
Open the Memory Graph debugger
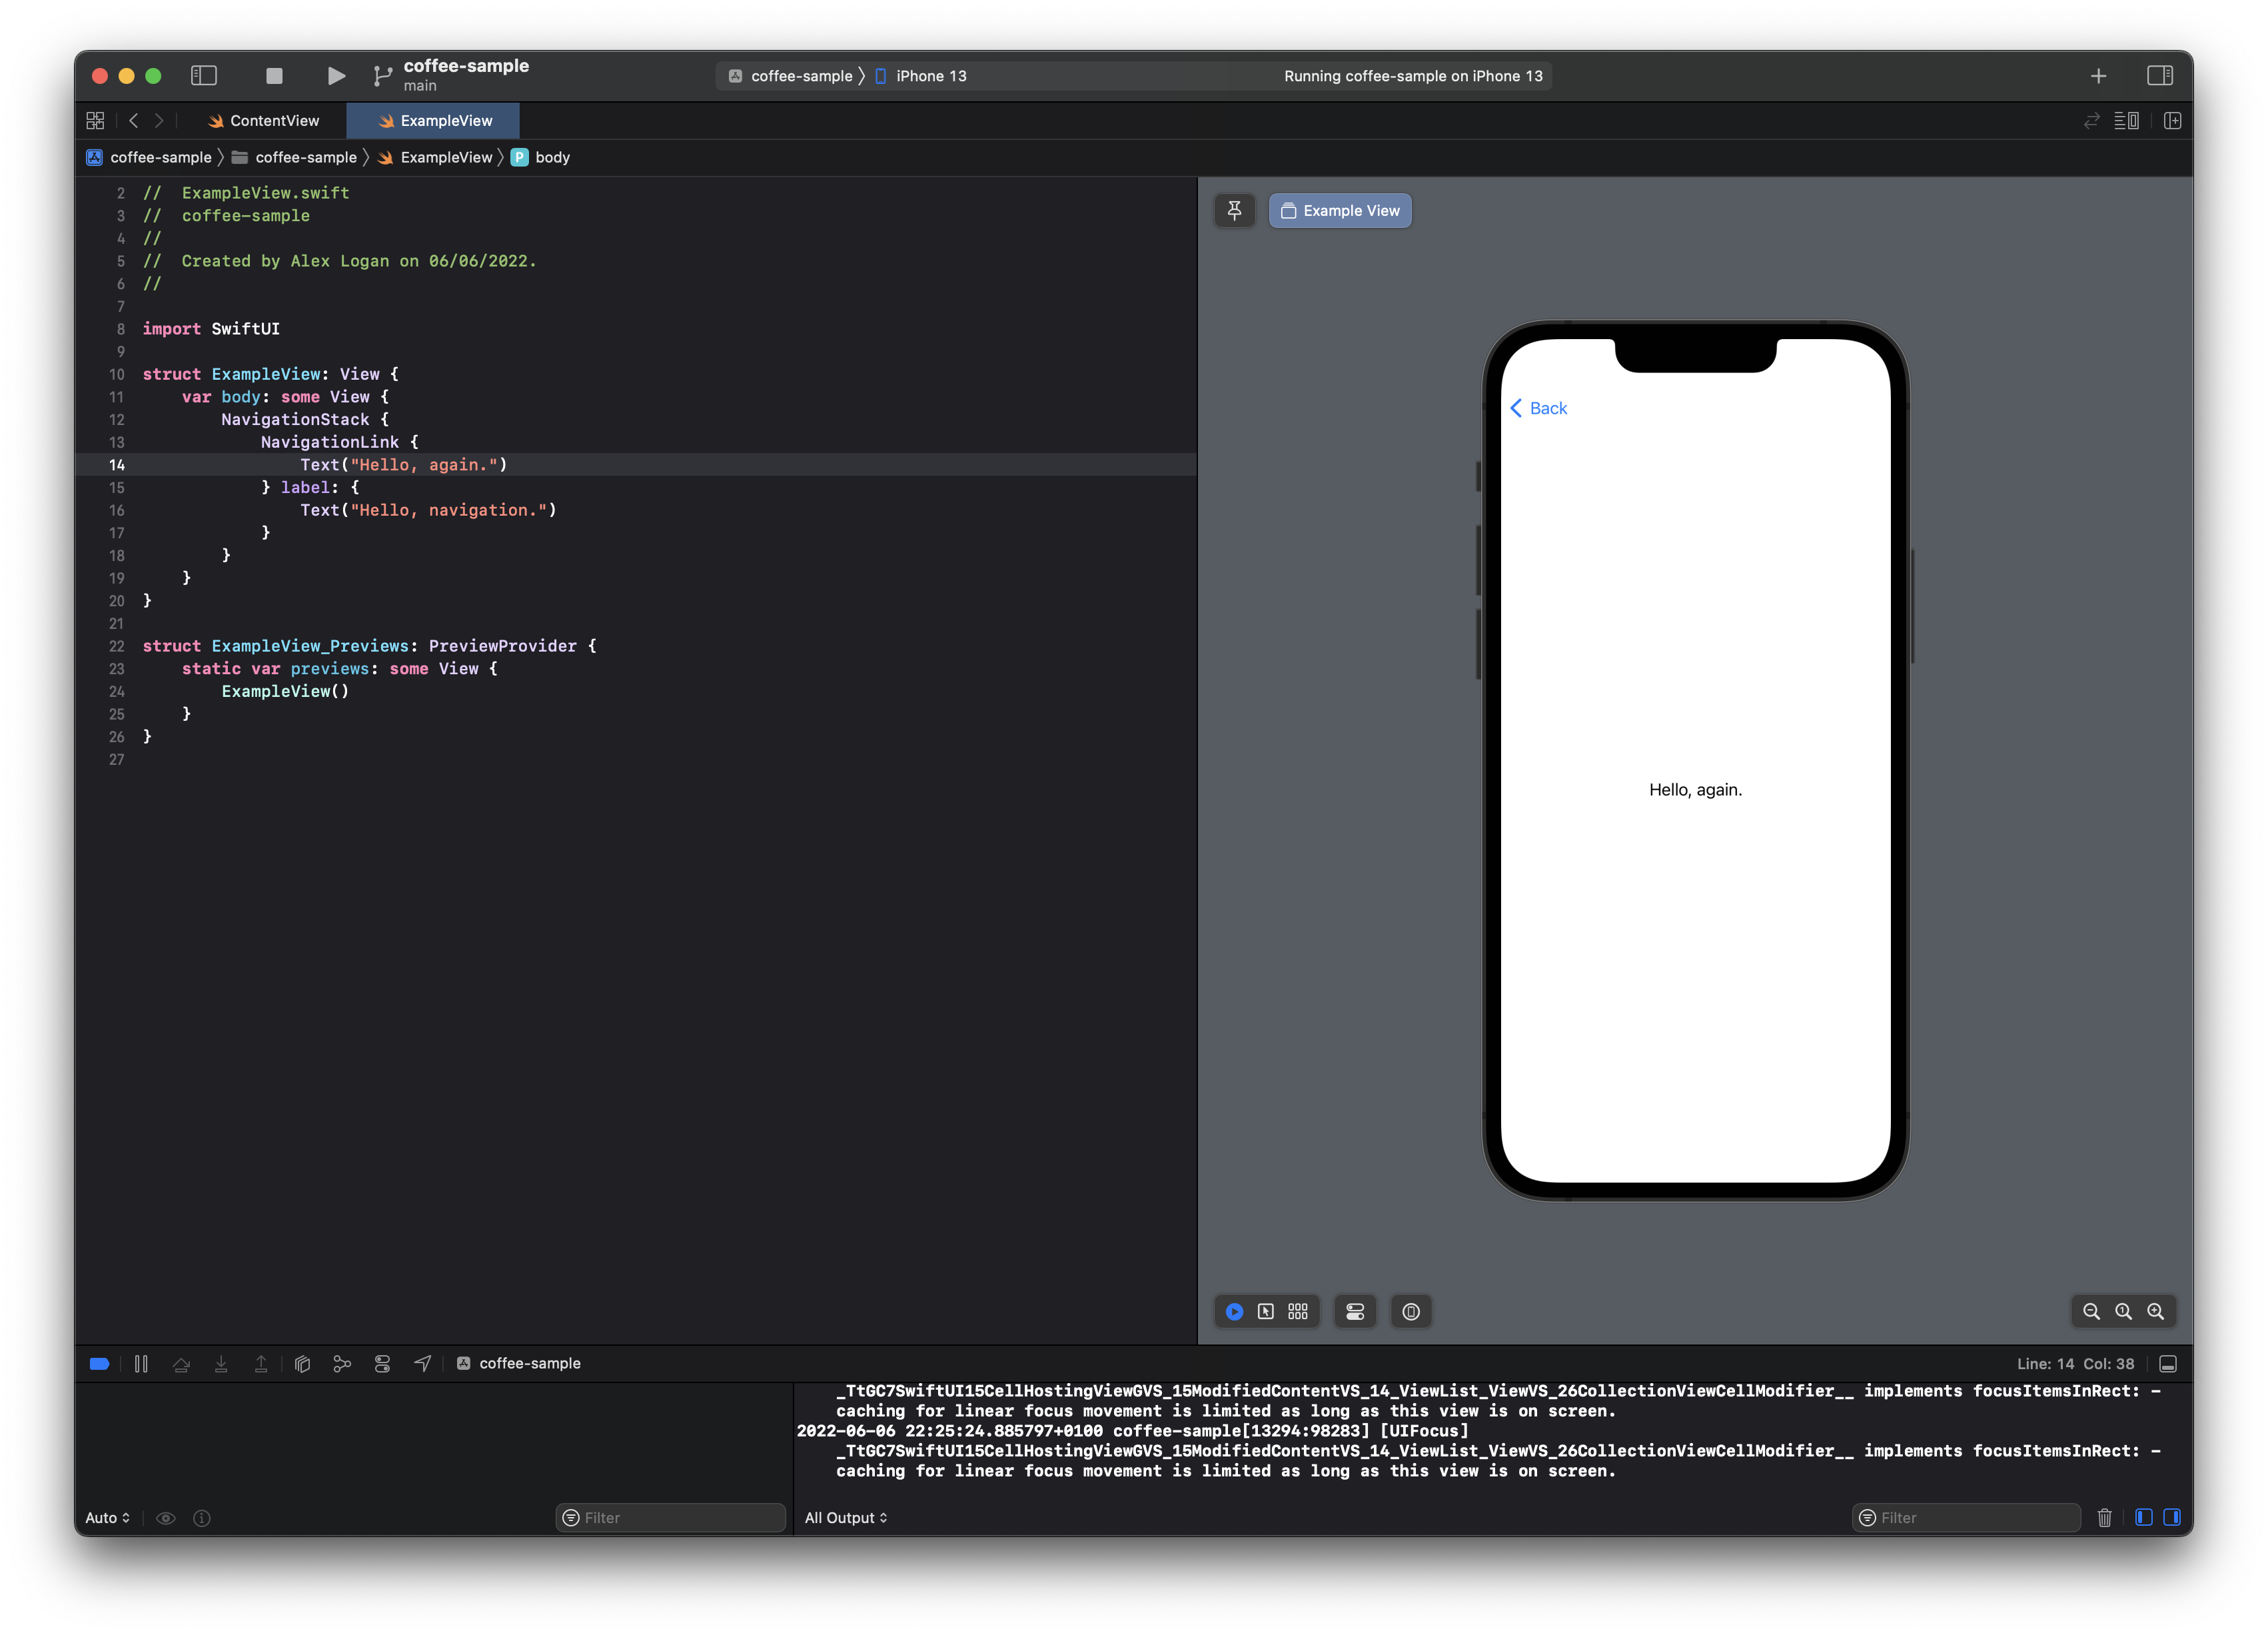point(343,1363)
